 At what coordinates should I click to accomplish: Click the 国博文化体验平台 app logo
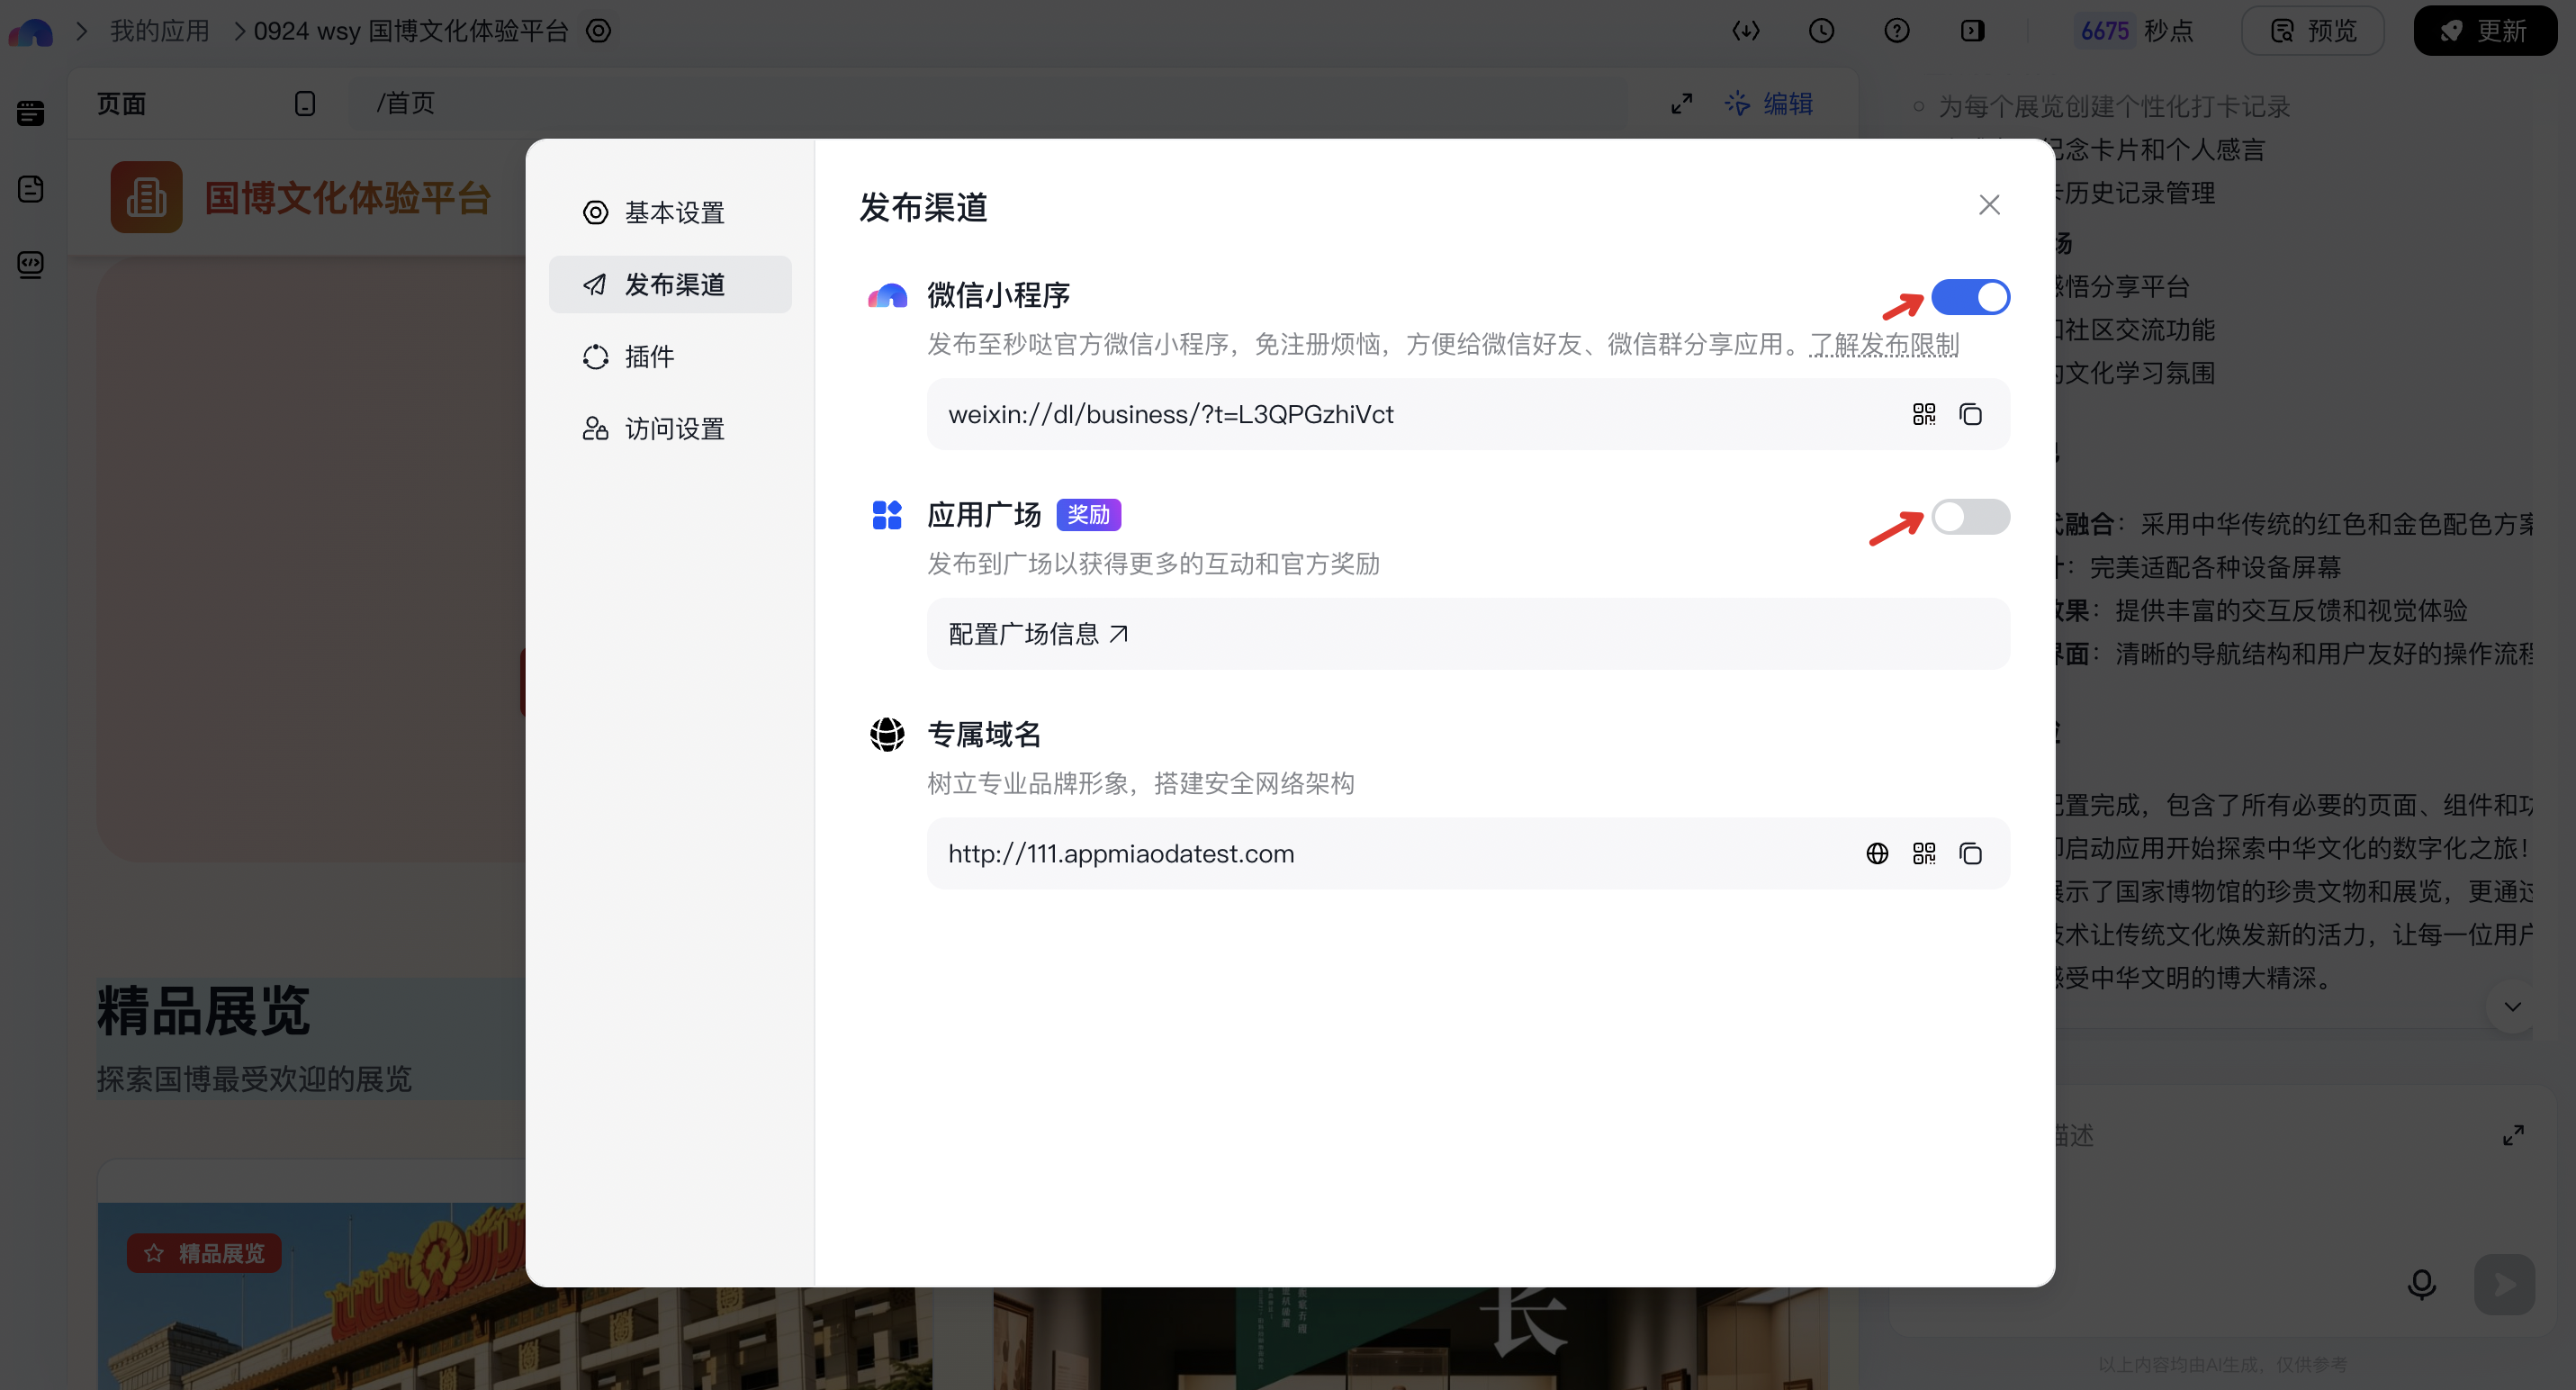[146, 197]
